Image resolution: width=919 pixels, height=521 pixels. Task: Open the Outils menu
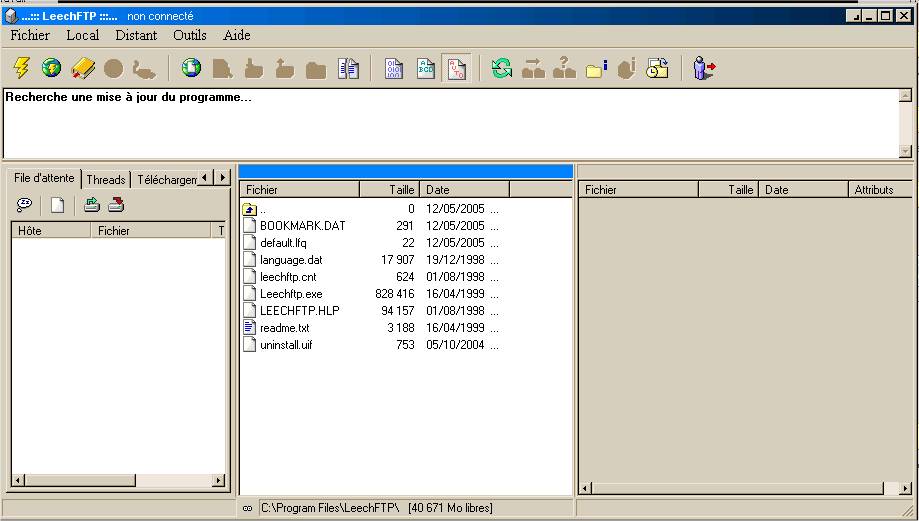pyautogui.click(x=190, y=35)
